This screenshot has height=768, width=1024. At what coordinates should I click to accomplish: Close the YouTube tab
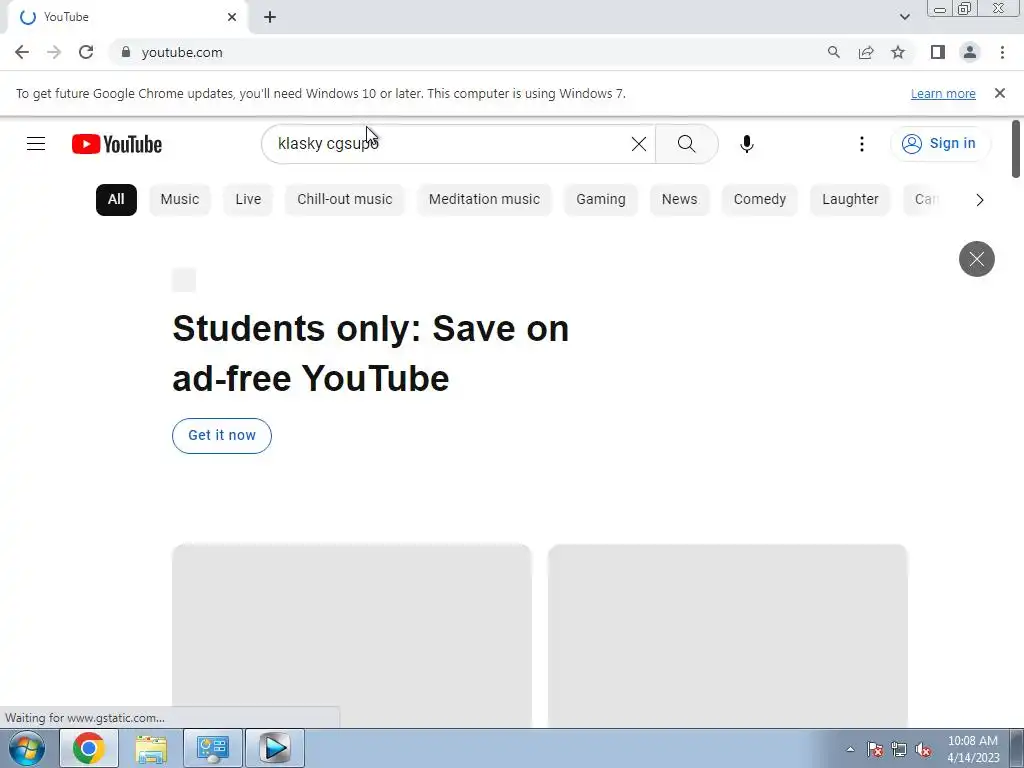[x=232, y=17]
